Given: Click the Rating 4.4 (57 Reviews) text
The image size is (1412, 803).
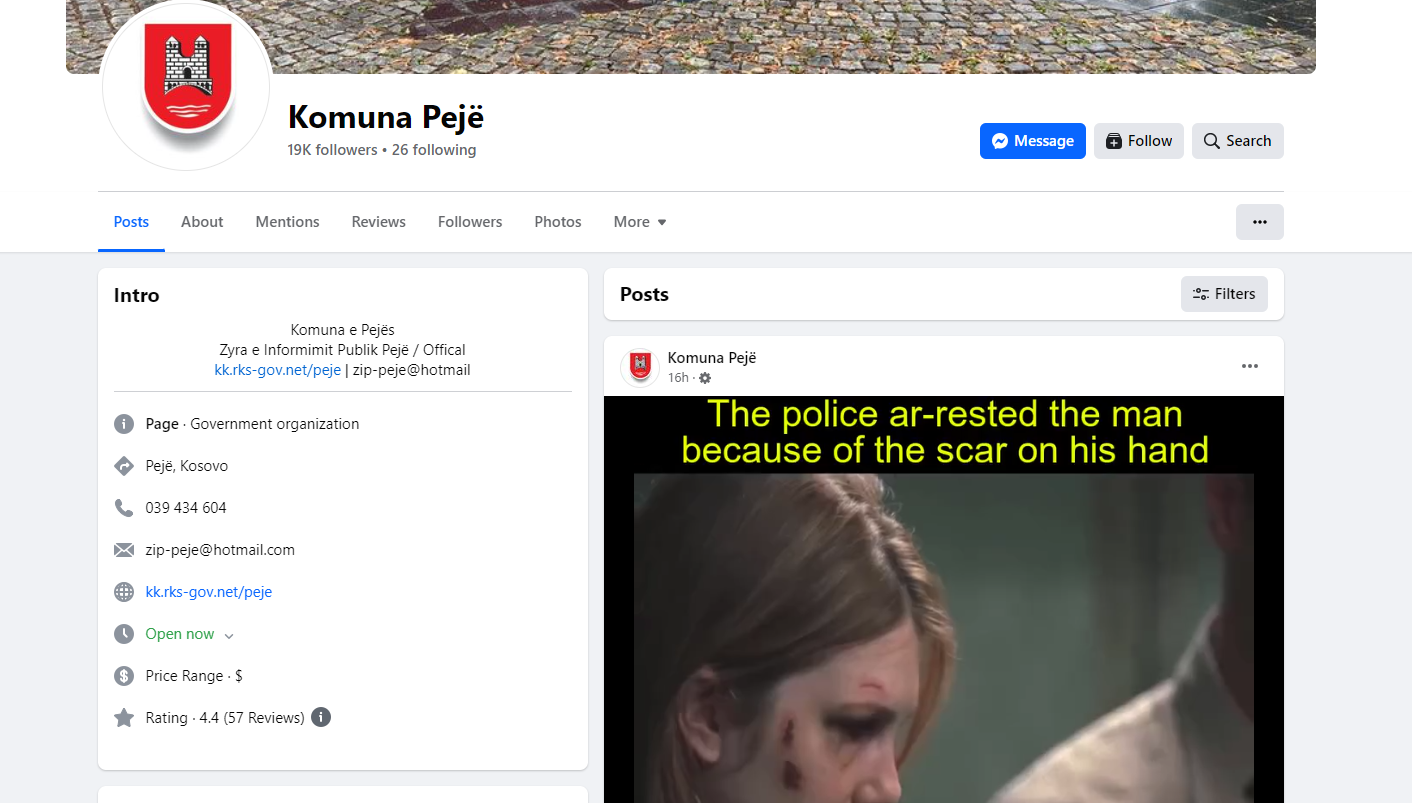Looking at the screenshot, I should 225,718.
